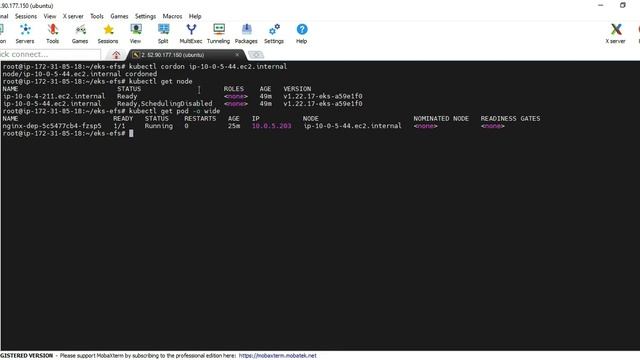Open a new terminal tab button
The width and height of the screenshot is (640, 360).
tap(256, 55)
